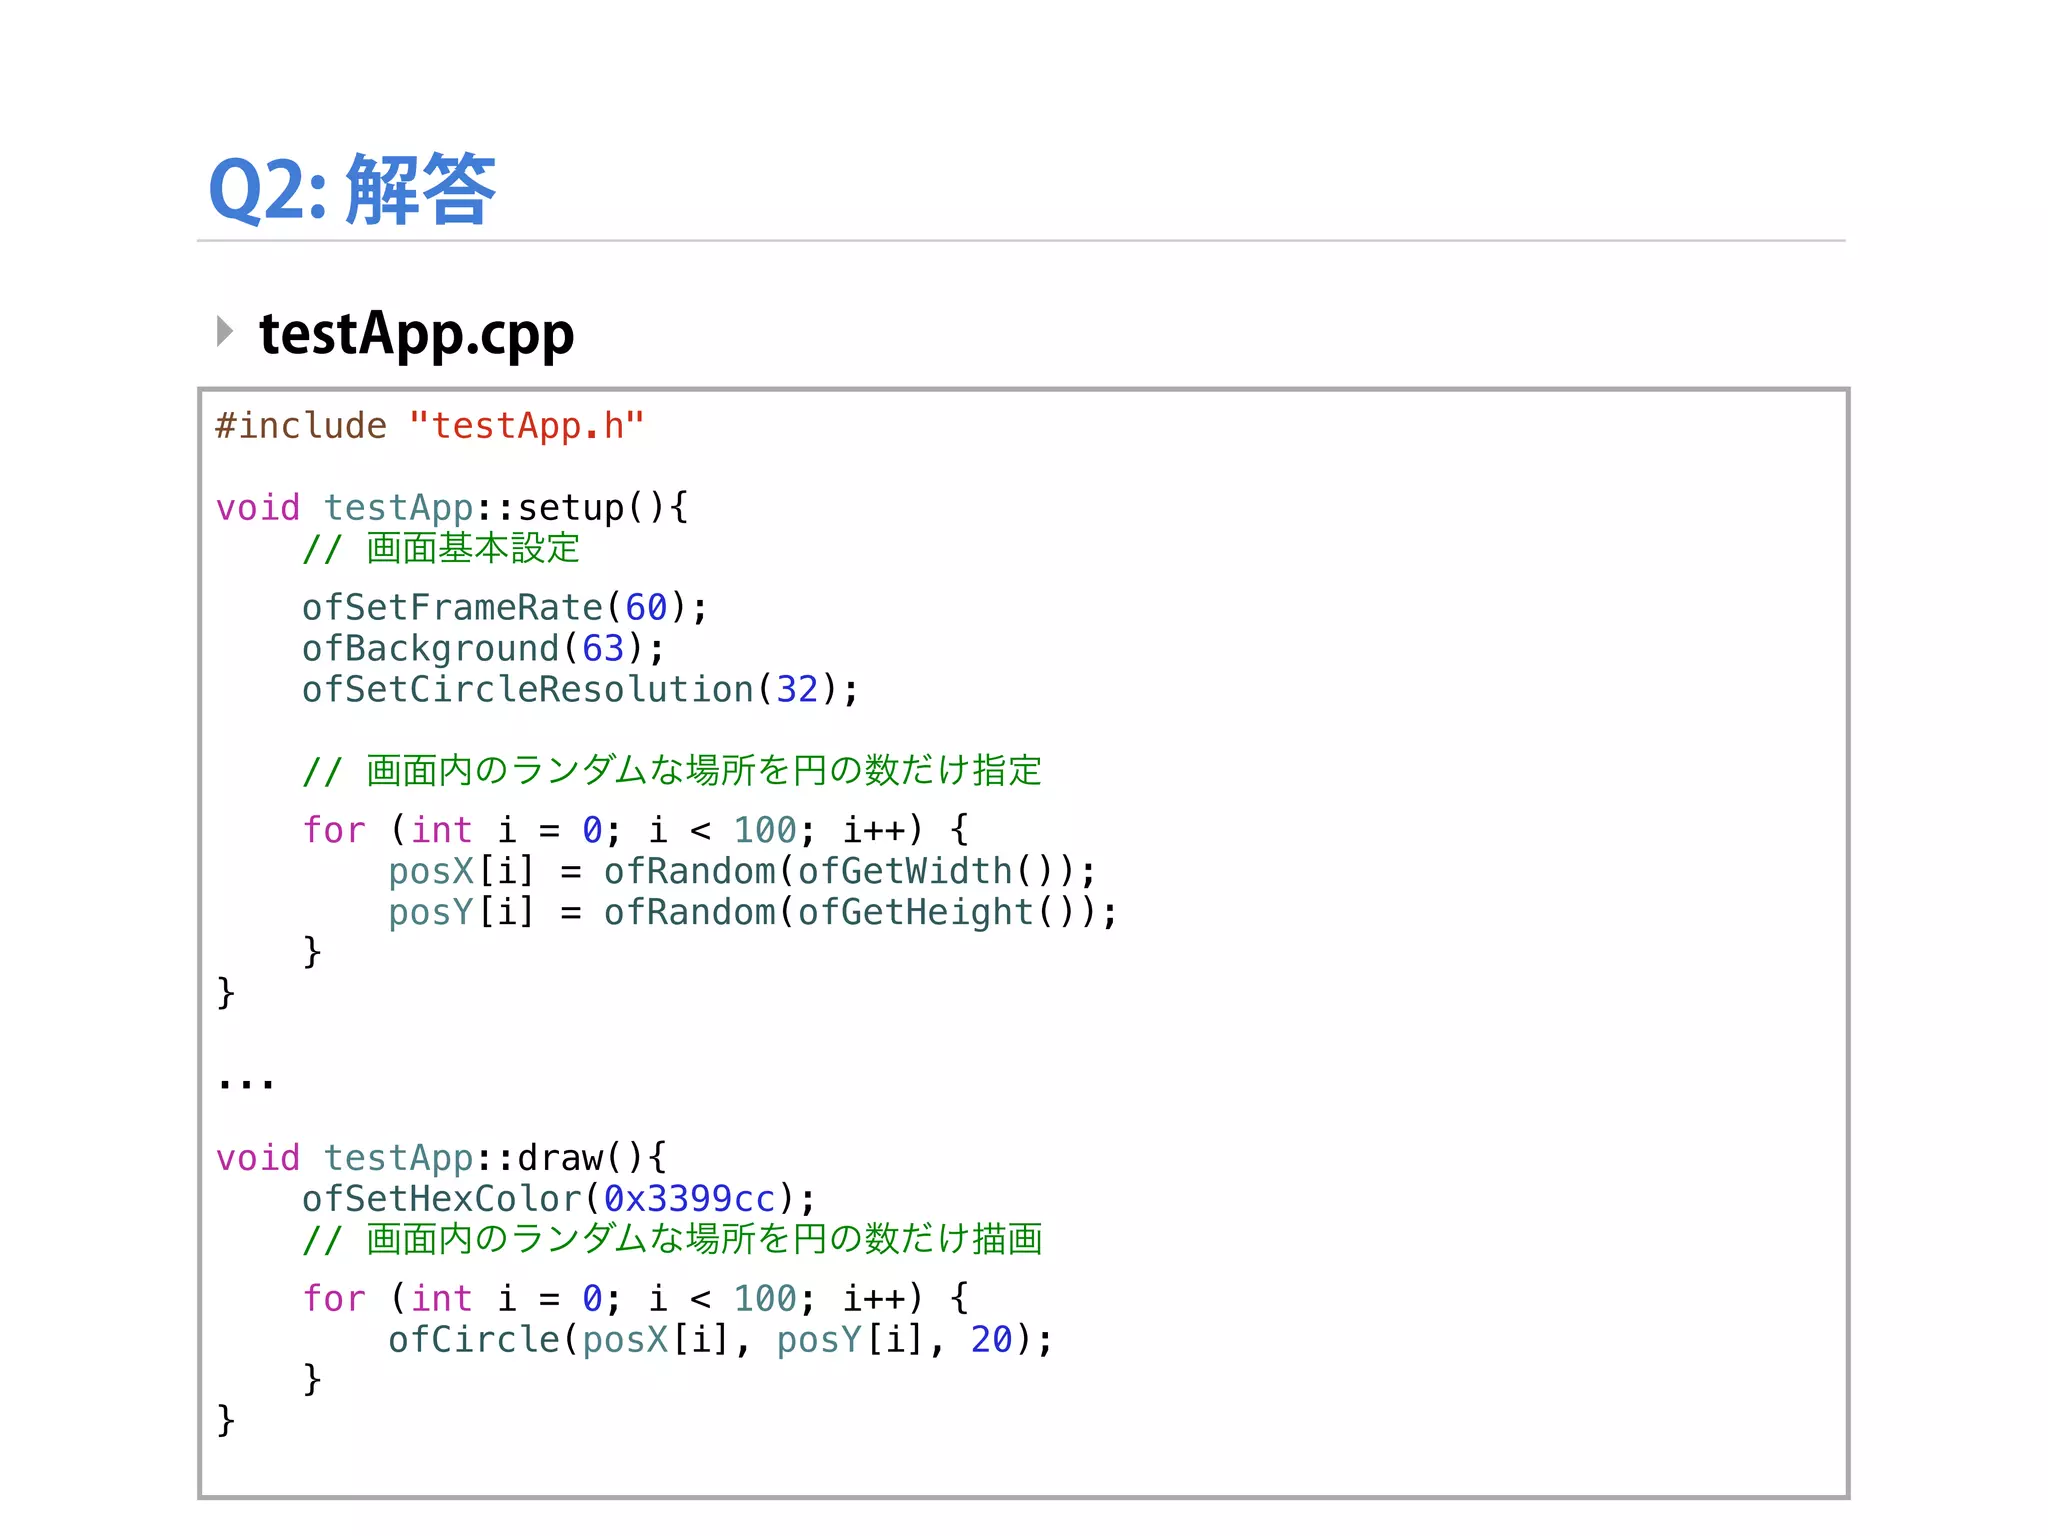Click the "testApp.h" include string

pyautogui.click(x=526, y=426)
